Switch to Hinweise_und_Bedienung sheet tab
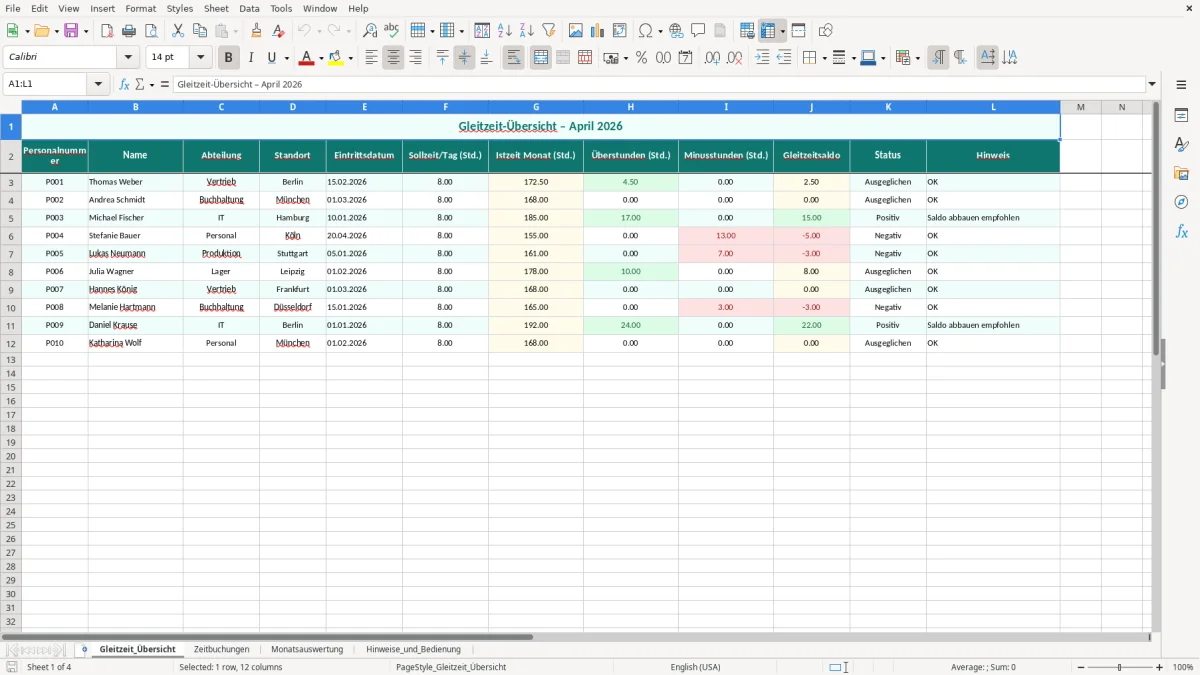1200x675 pixels. [413, 649]
